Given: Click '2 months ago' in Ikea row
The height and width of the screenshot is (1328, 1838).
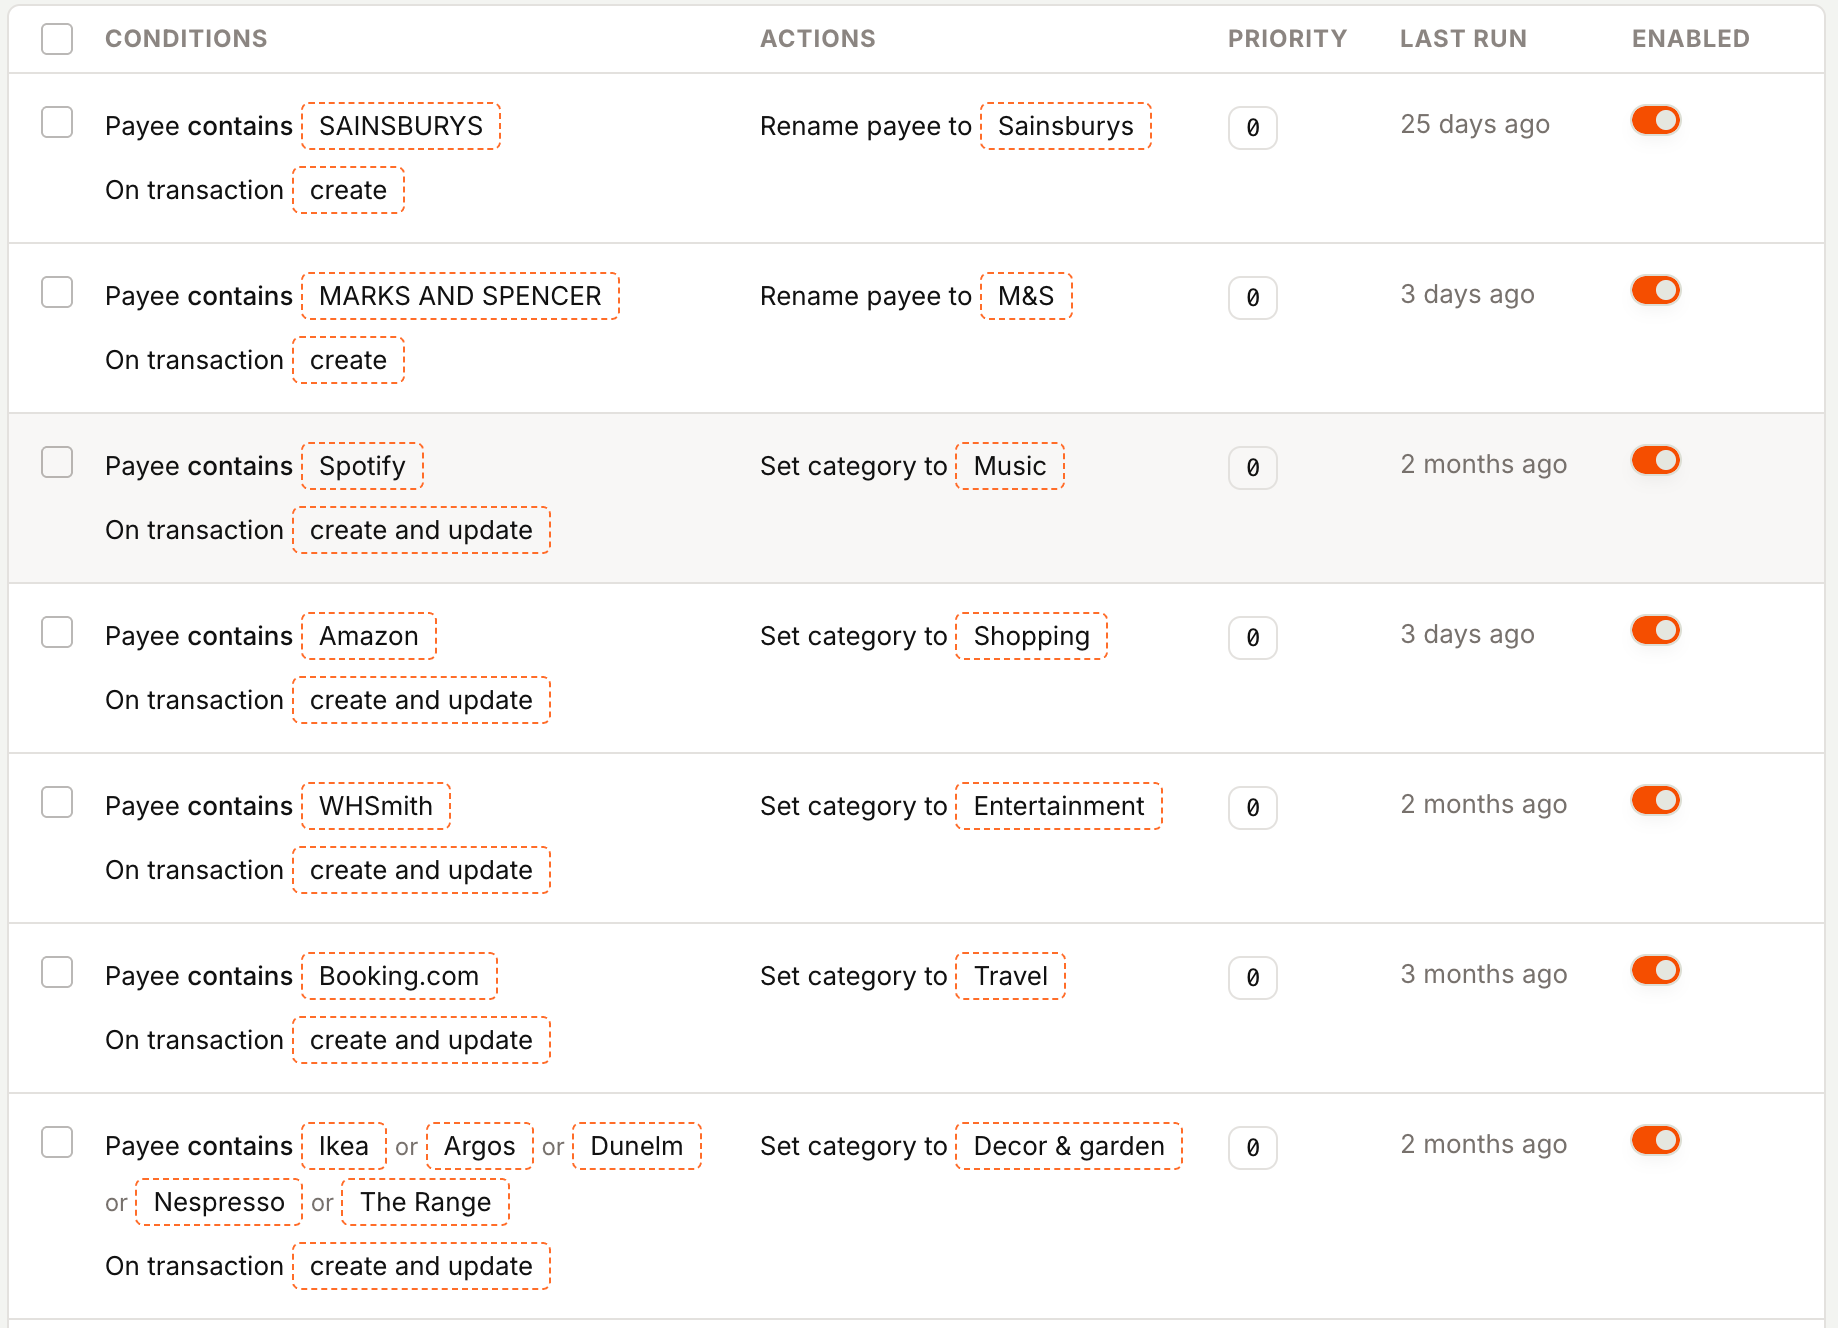Looking at the screenshot, I should 1484,1145.
